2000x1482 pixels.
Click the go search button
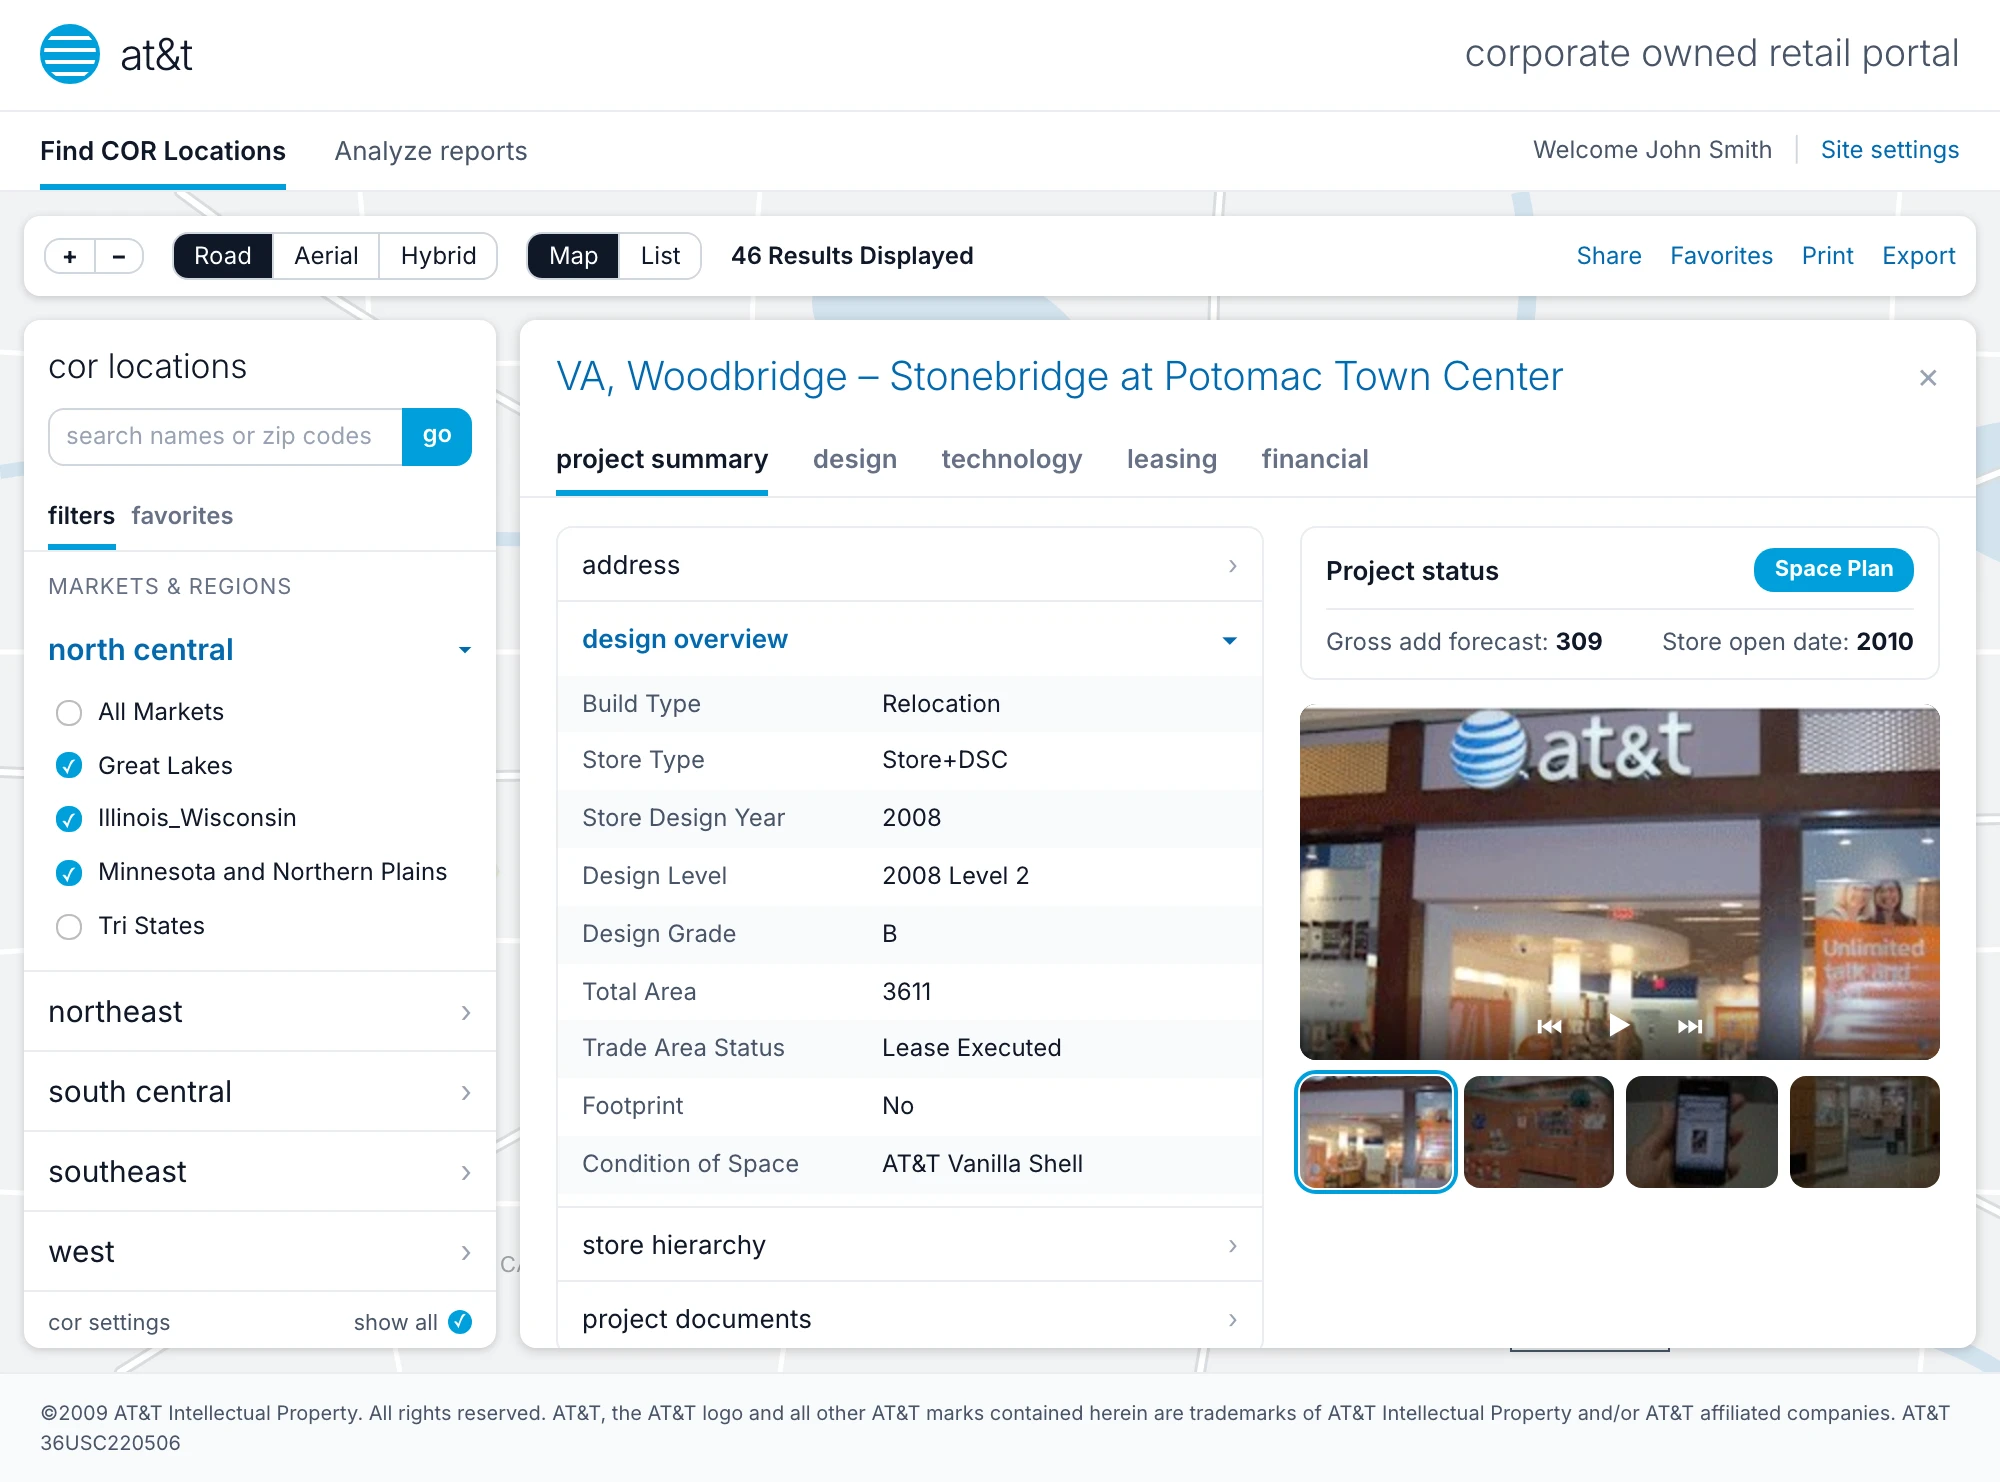[437, 436]
